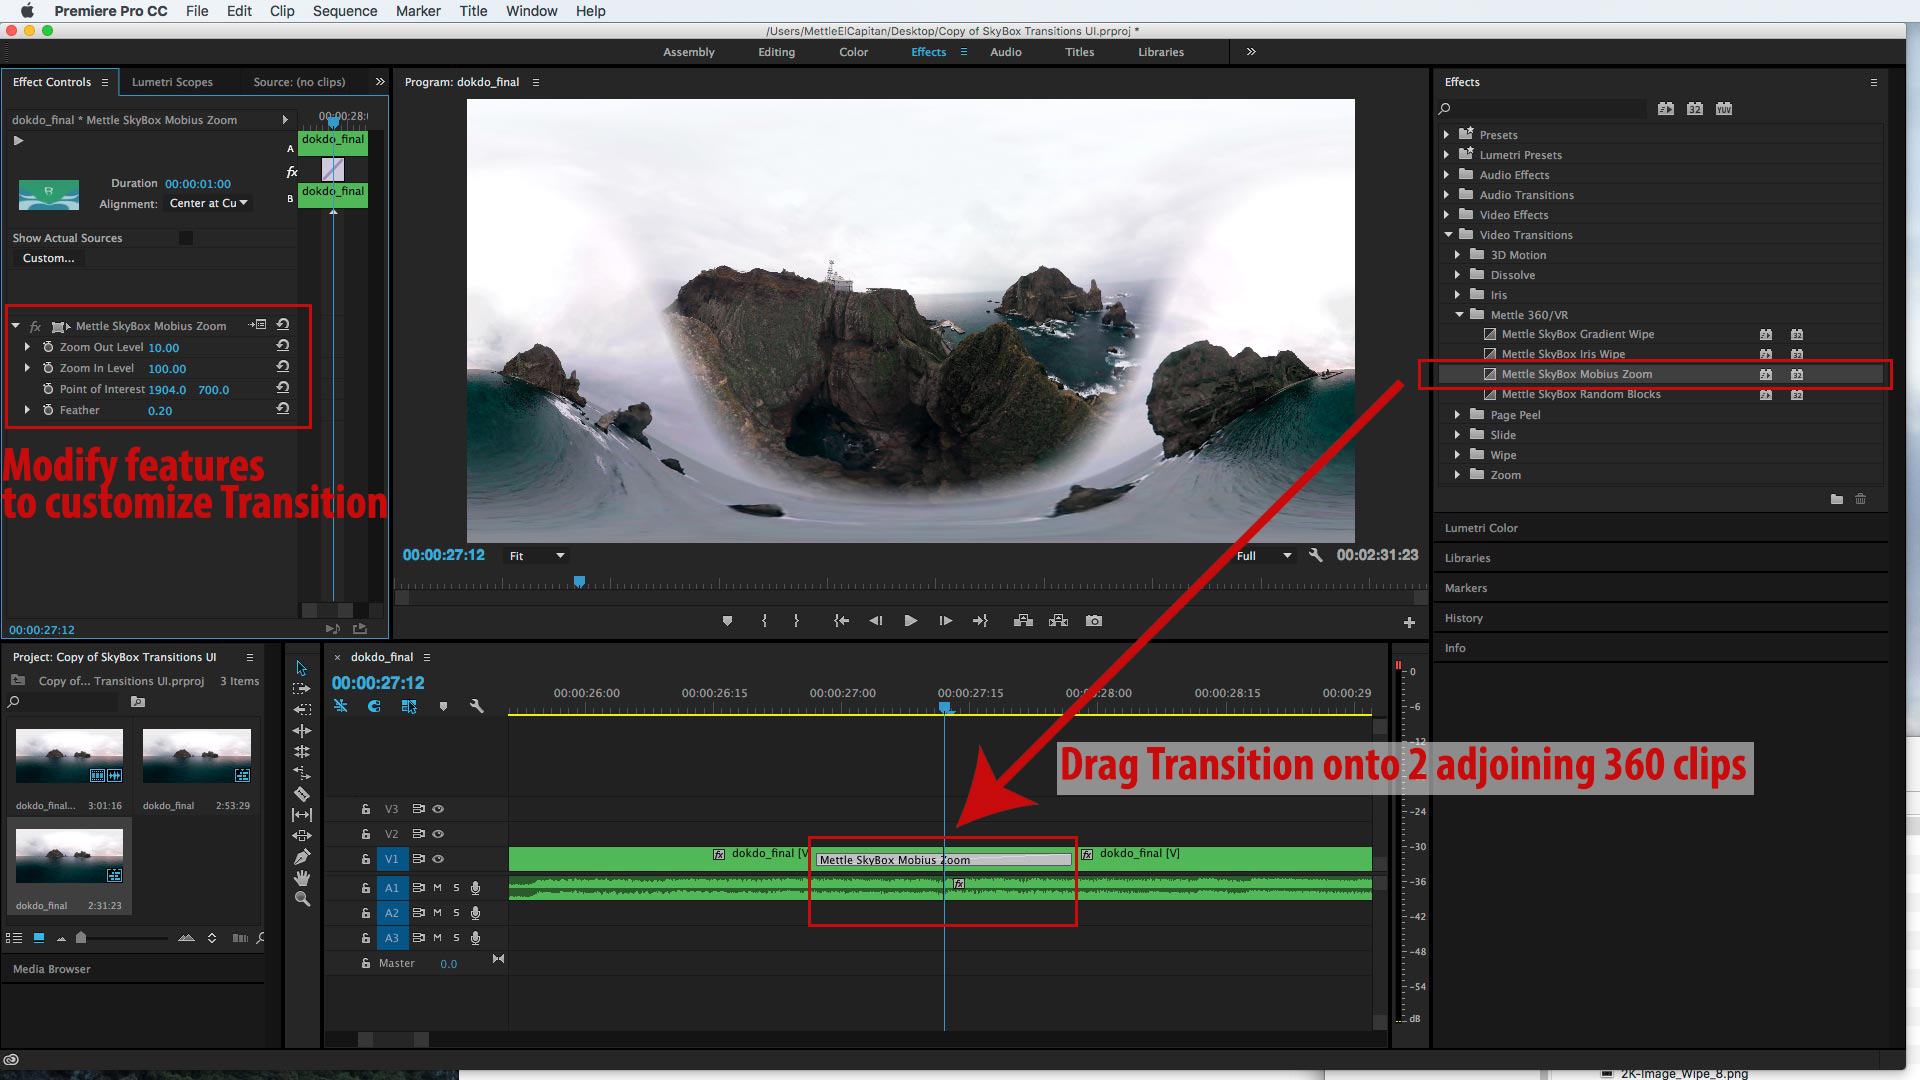Click the Add Marker icon below Program monitor
Screen dimensions: 1920x1080
[727, 621]
